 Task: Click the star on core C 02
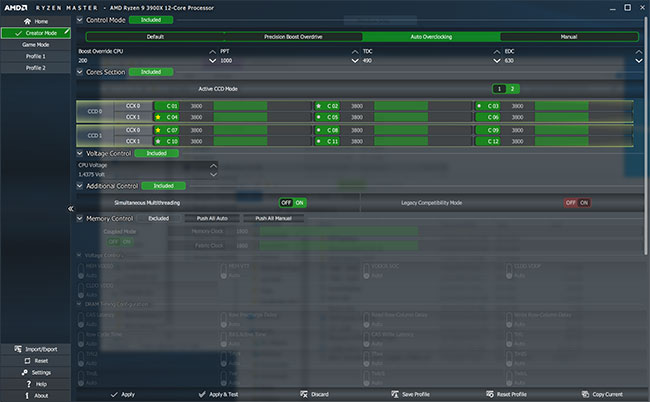tap(318, 106)
